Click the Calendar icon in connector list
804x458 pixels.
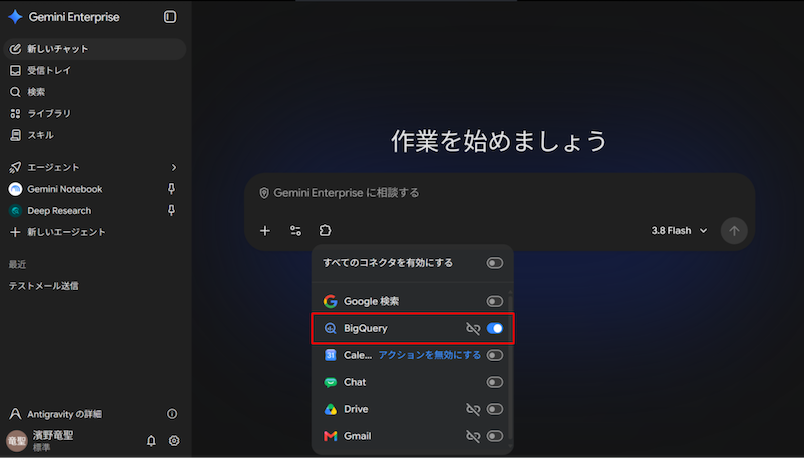click(x=331, y=355)
